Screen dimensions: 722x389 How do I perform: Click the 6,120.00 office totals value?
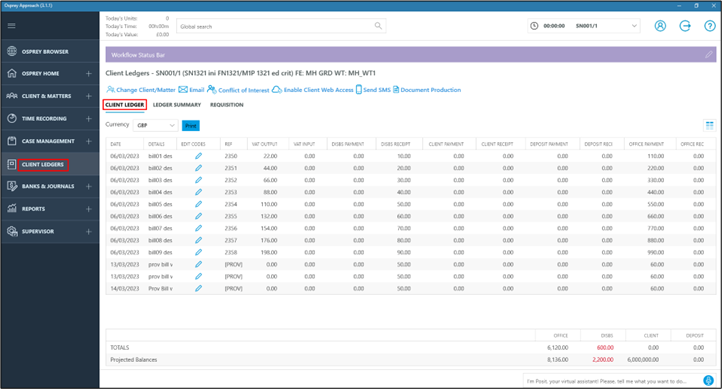tap(558, 348)
